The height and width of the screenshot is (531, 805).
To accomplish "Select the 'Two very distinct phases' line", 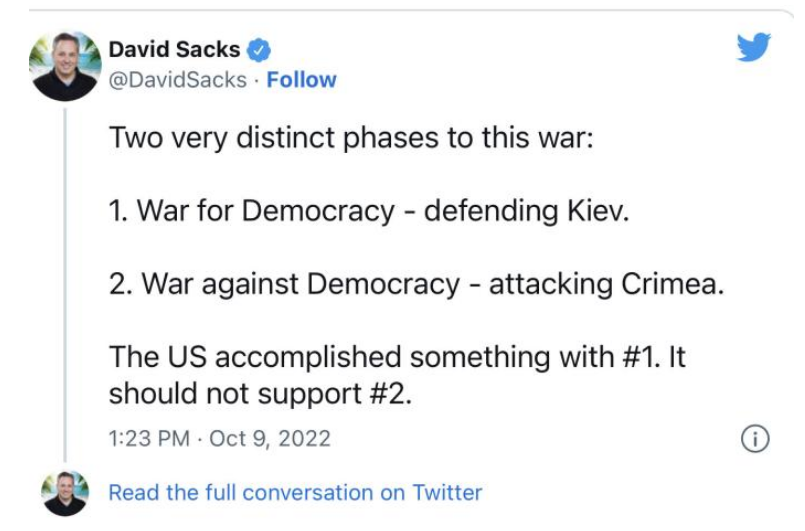I will point(351,138).
